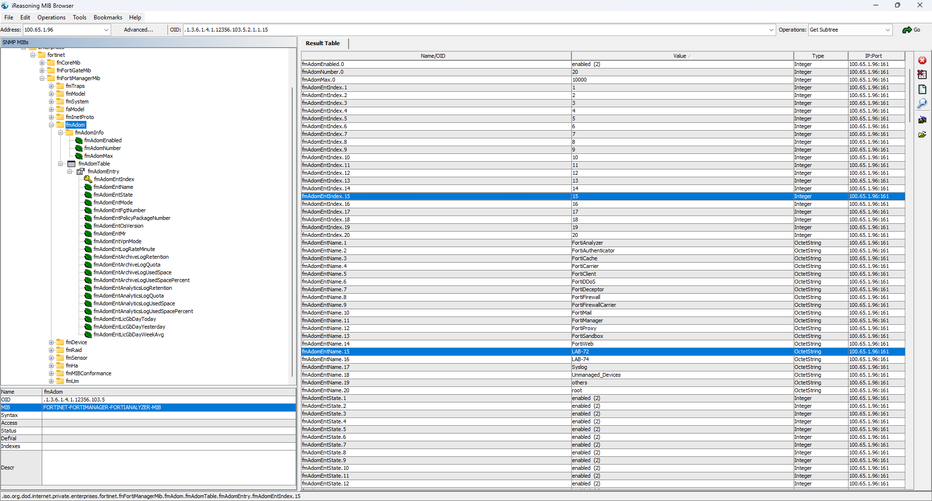Click the result table vertical scrollbar

(x=908, y=95)
